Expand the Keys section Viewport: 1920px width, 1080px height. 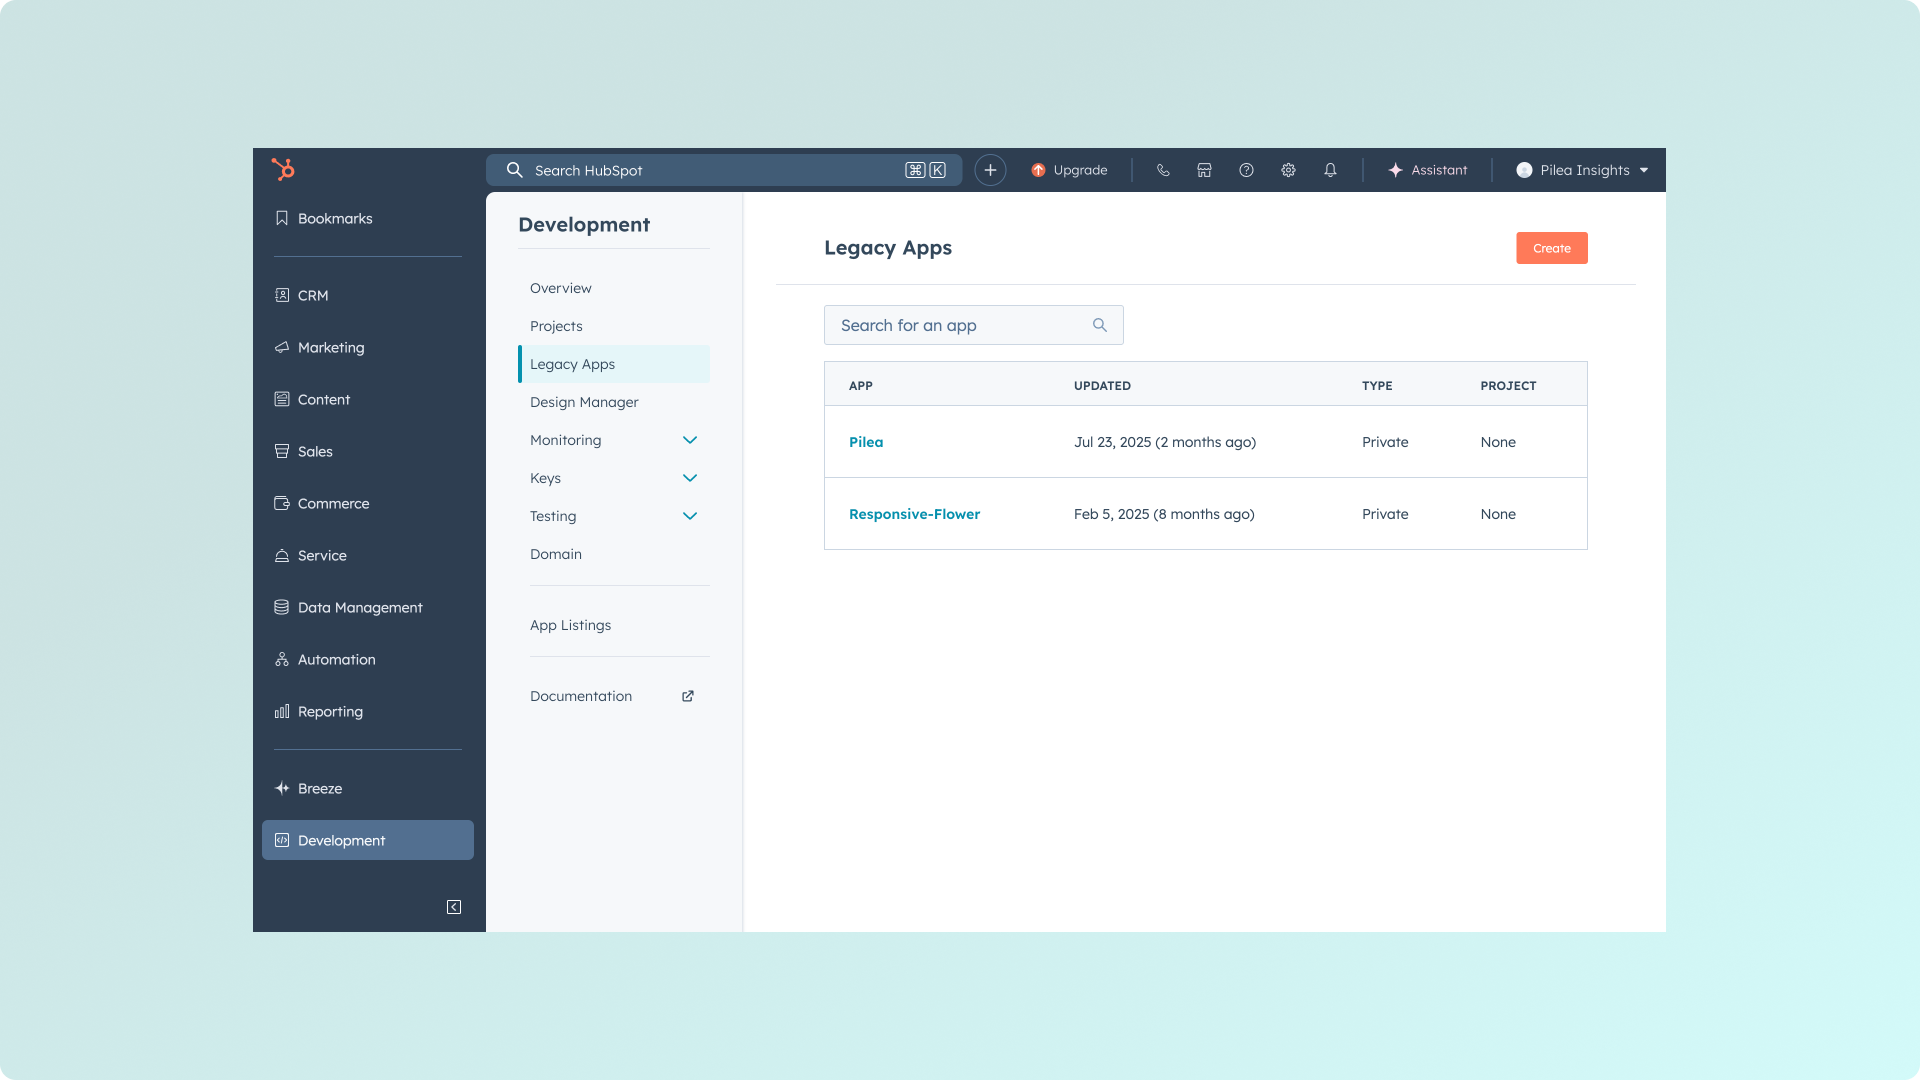[689, 478]
